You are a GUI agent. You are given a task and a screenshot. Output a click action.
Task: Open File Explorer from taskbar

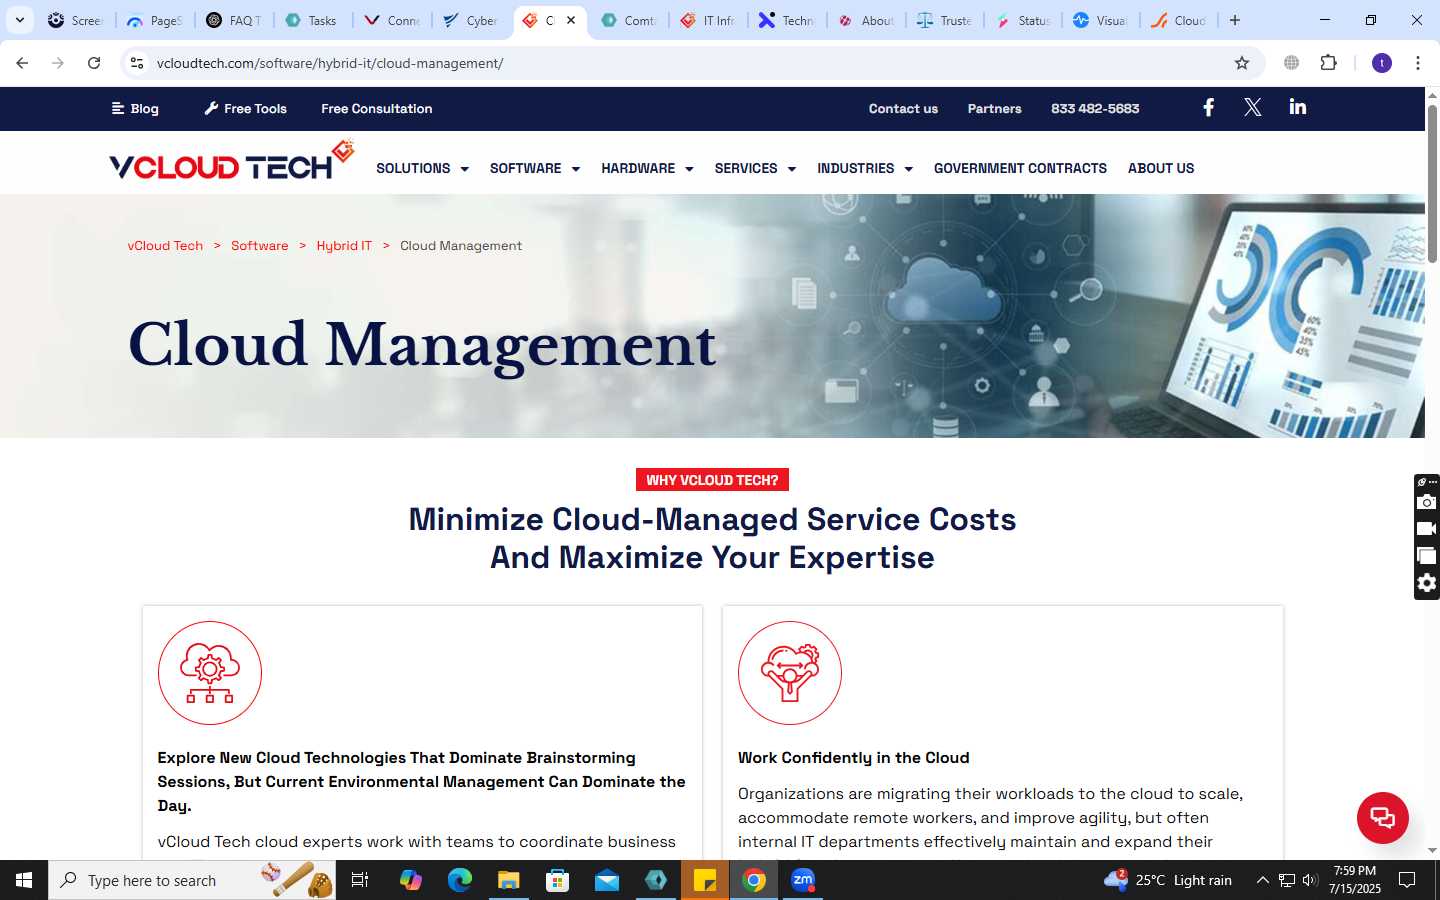[x=508, y=880]
